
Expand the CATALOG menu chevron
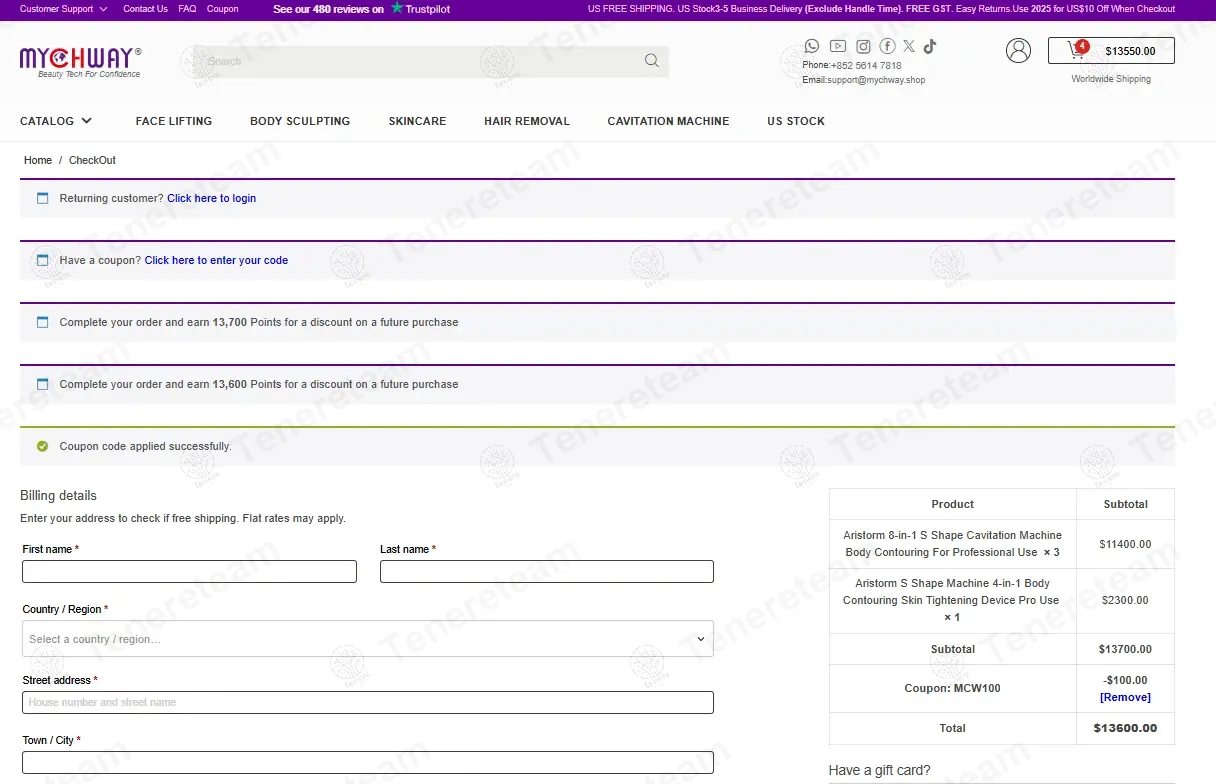point(87,121)
